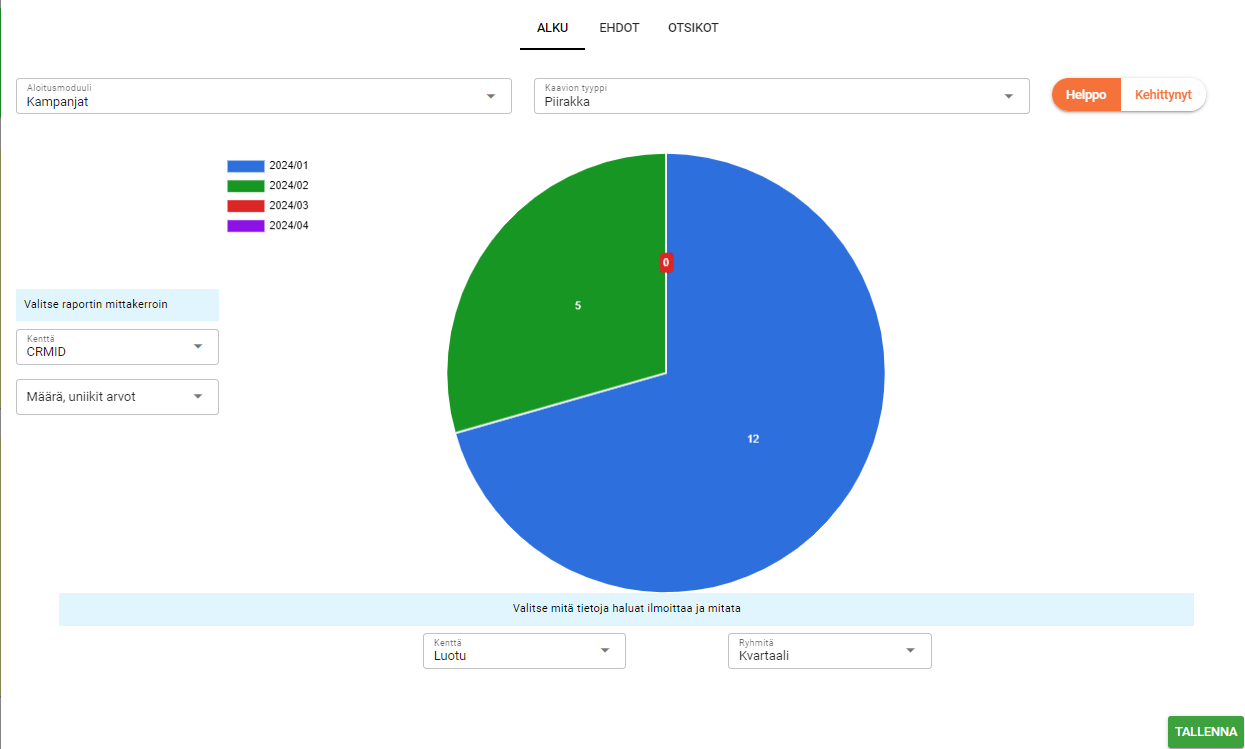This screenshot has height=749, width=1245.
Task: Toggle the purple 2024/04 legend swatch
Action: (x=245, y=226)
